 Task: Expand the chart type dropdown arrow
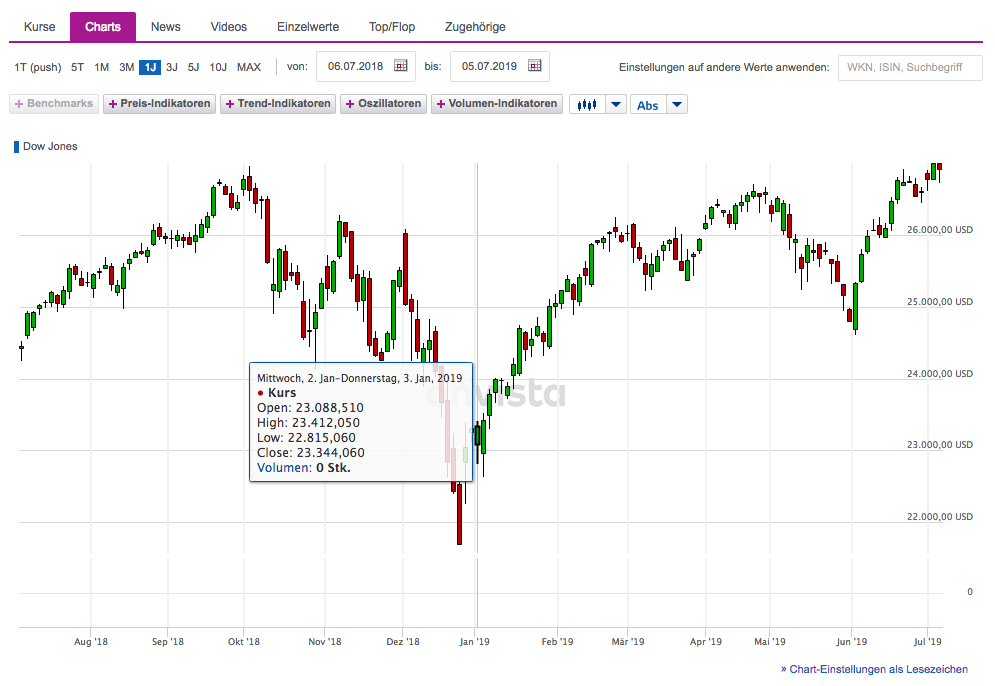(616, 104)
